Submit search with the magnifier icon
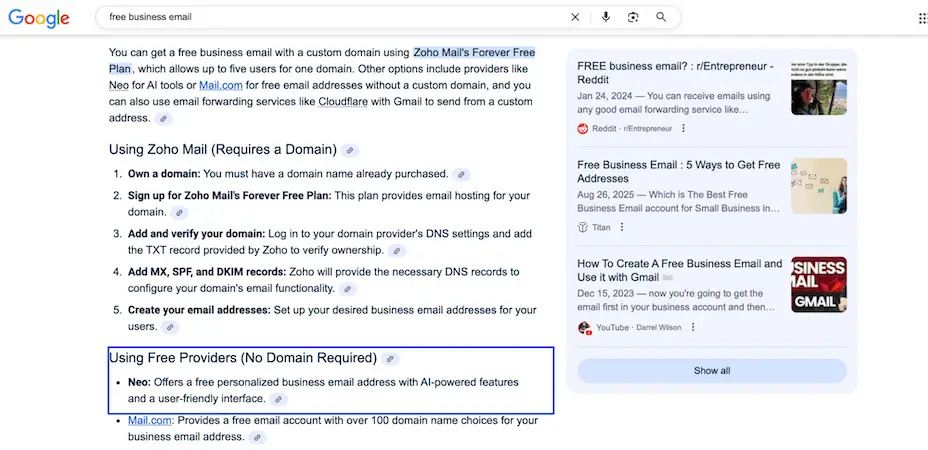This screenshot has height=450, width=928. click(661, 17)
